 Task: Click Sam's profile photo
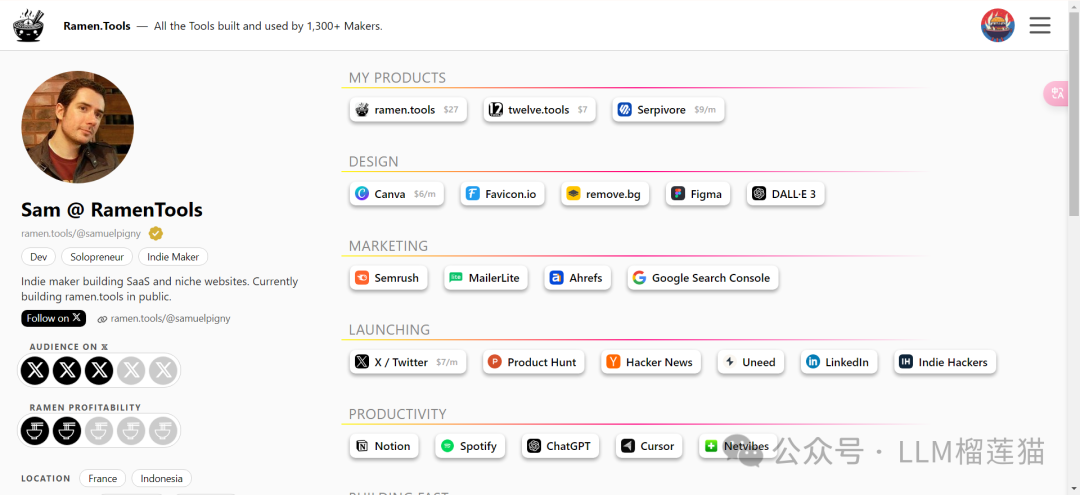pyautogui.click(x=78, y=127)
